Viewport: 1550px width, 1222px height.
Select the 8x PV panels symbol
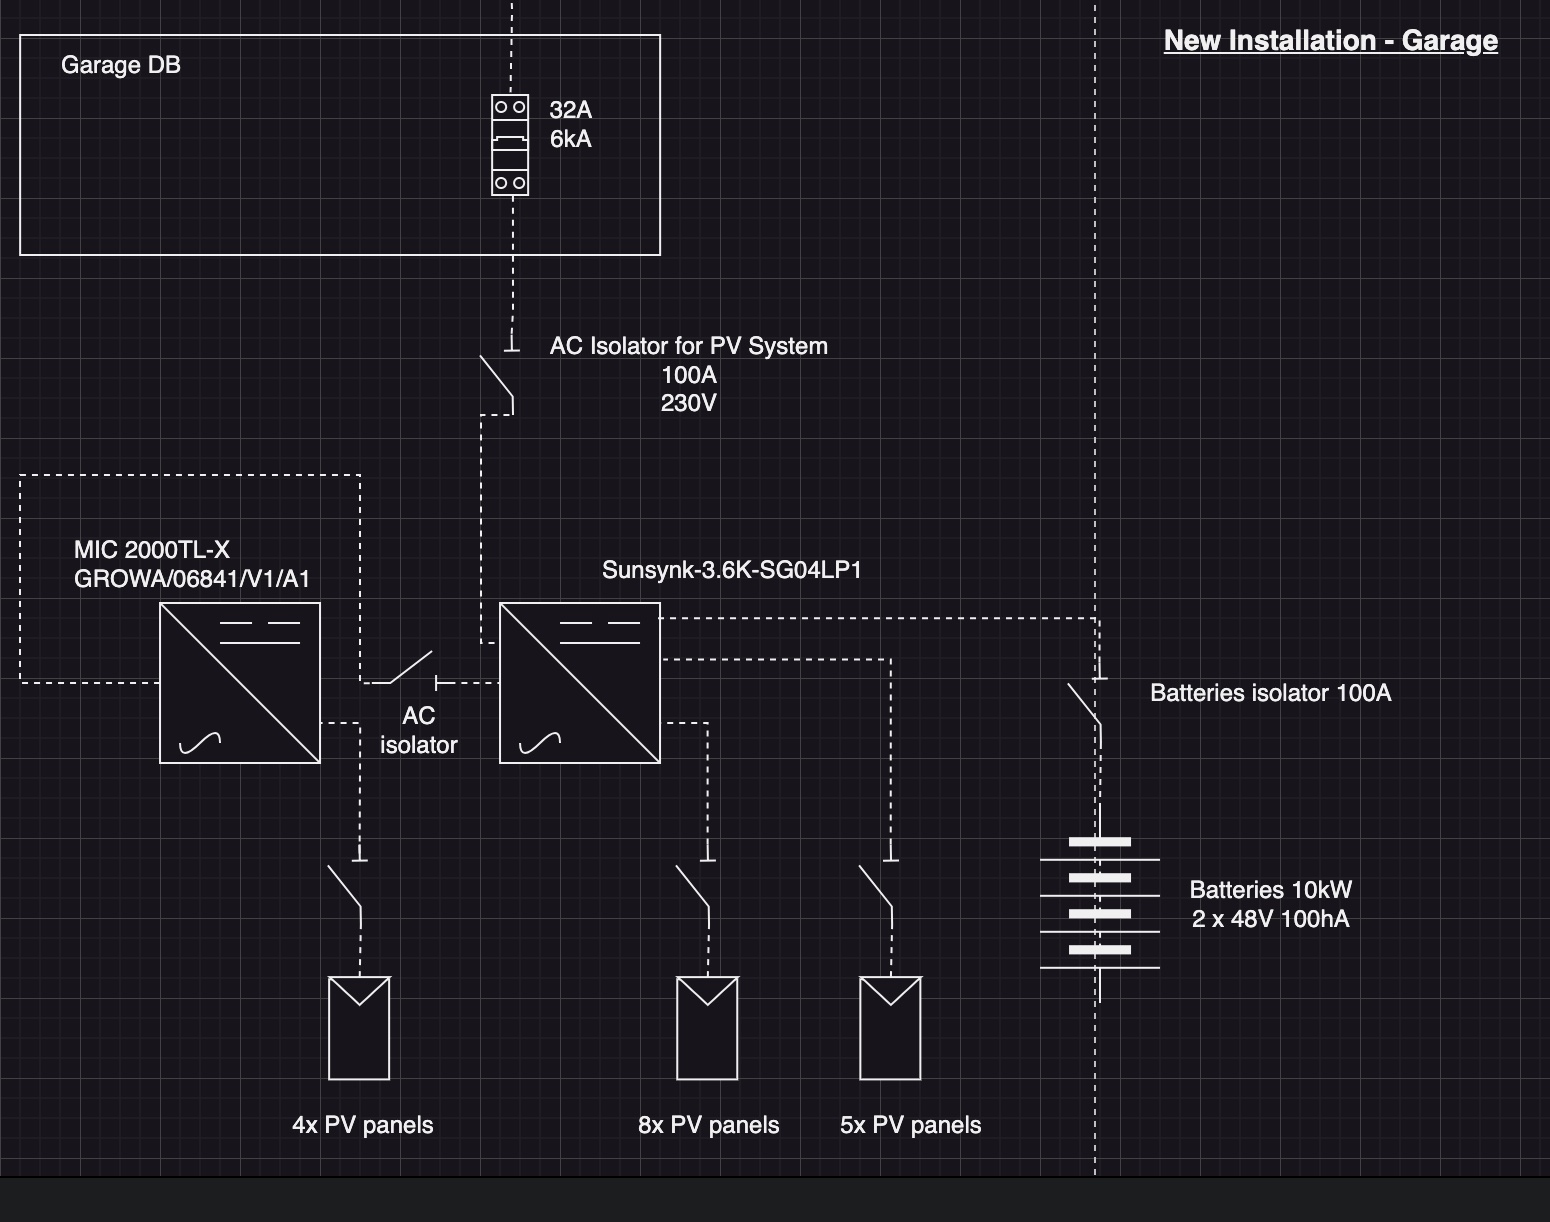(708, 1029)
